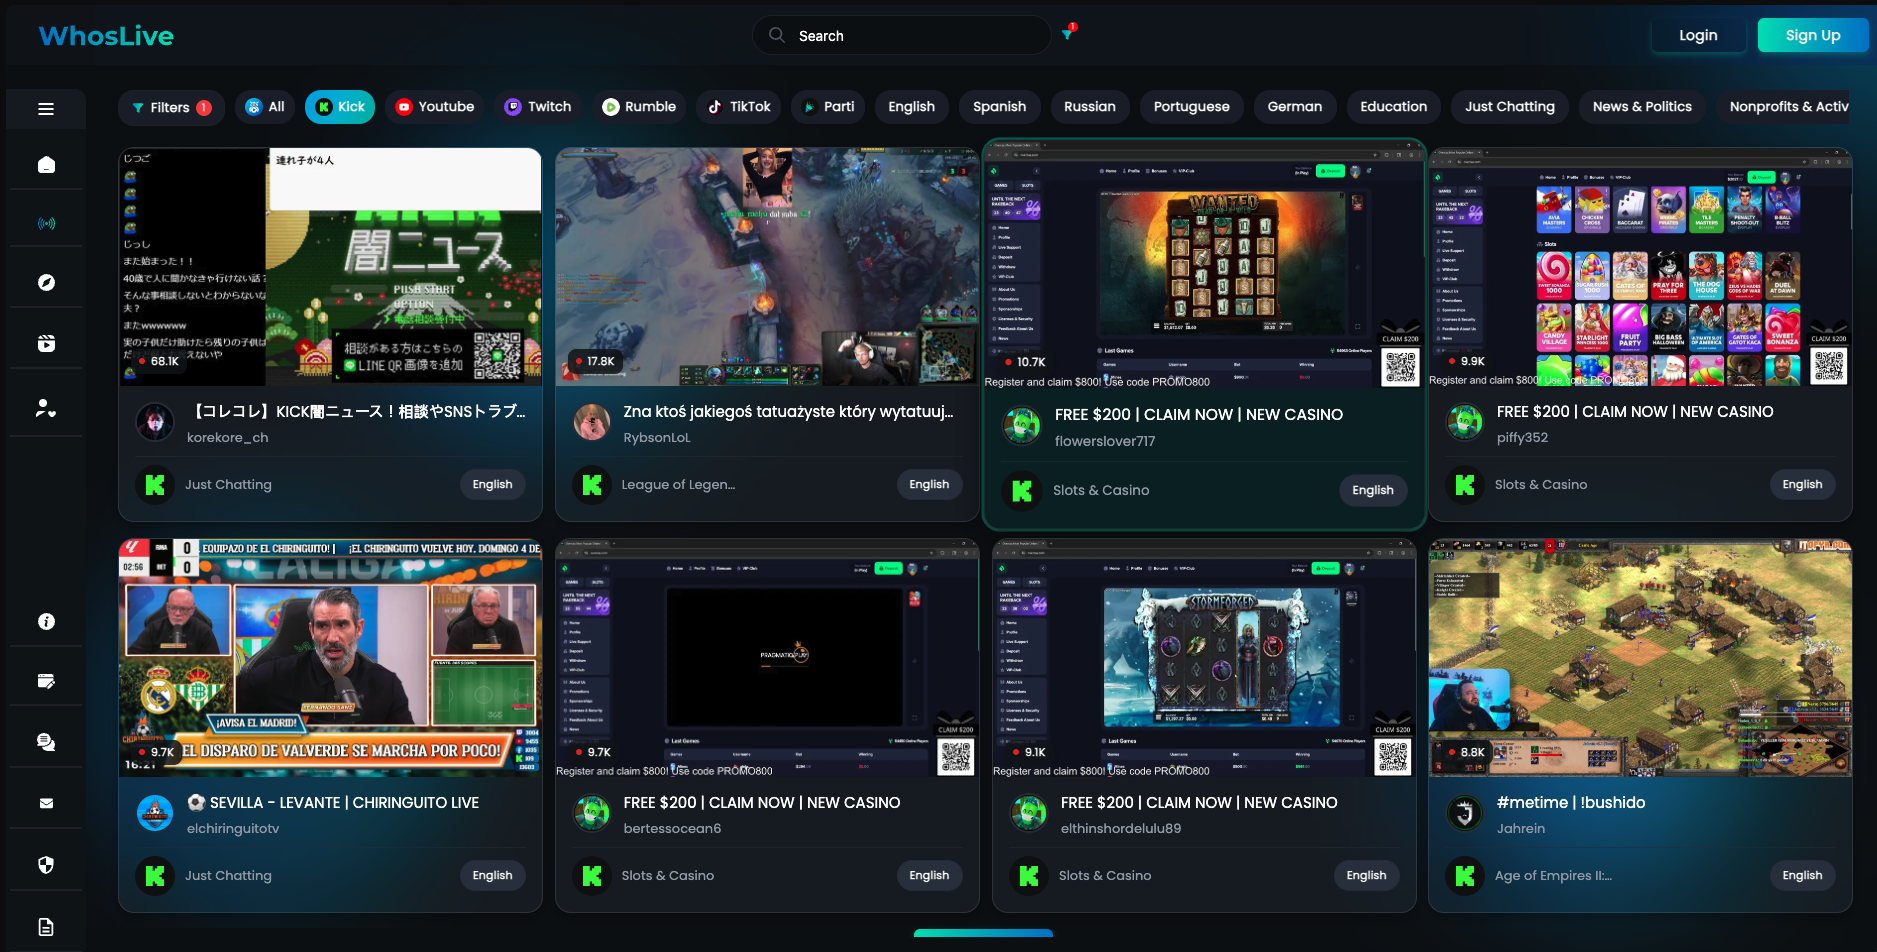1877x952 pixels.
Task: Click the elthinshordelulu89 username
Action: pyautogui.click(x=1121, y=829)
